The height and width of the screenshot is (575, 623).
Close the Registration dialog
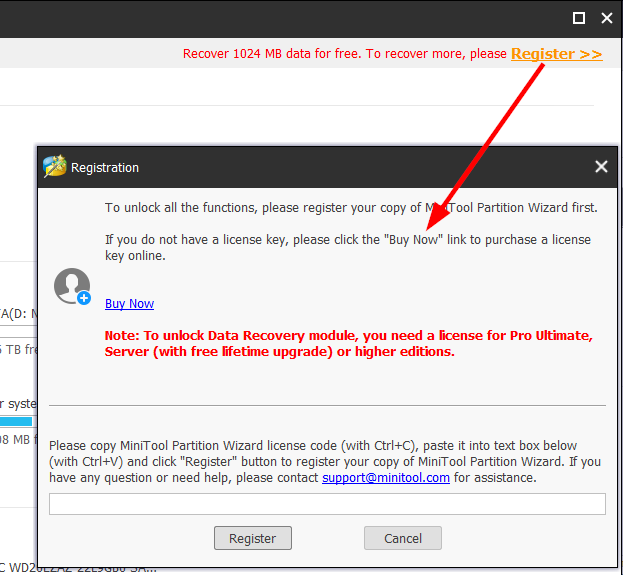click(601, 166)
